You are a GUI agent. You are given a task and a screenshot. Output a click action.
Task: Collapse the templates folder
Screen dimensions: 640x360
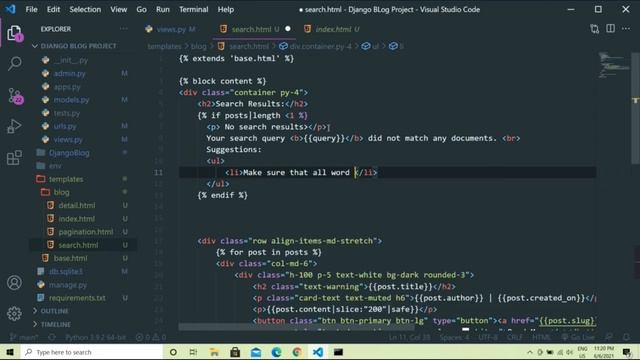pyautogui.click(x=66, y=179)
